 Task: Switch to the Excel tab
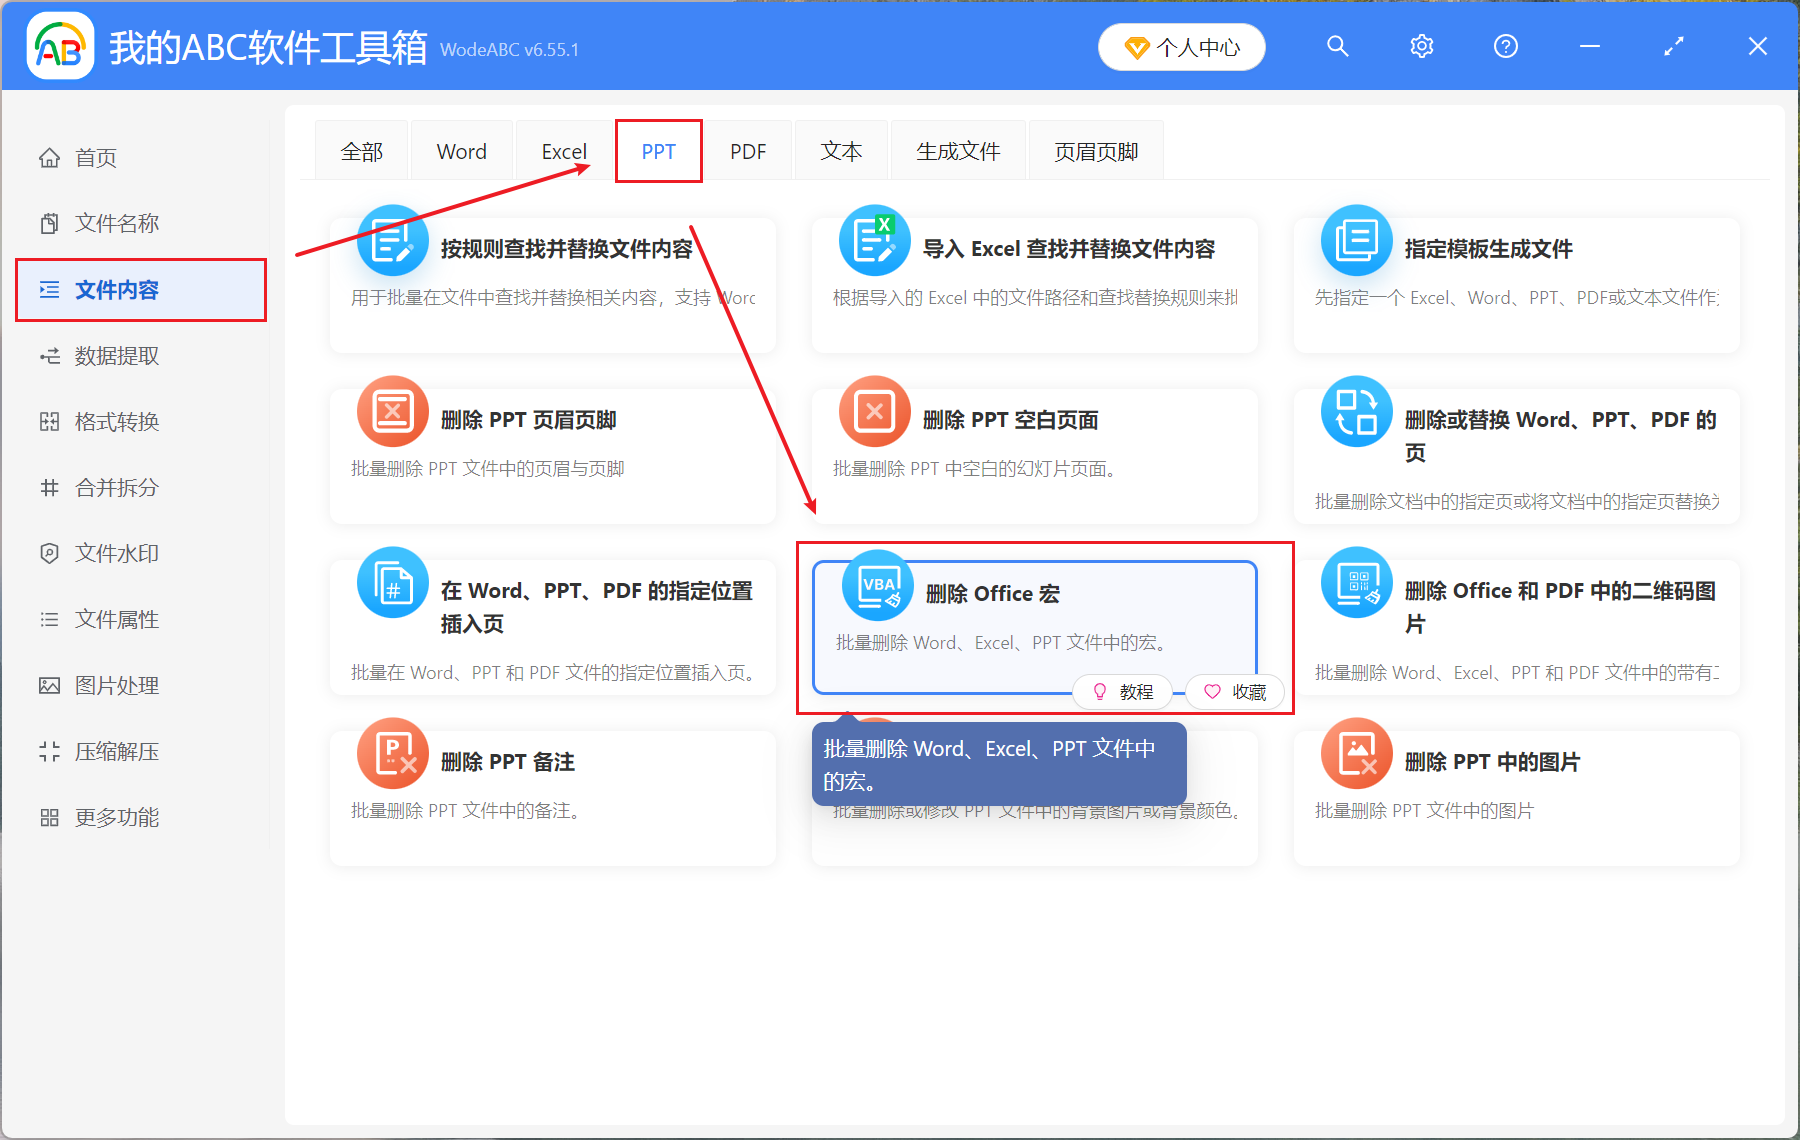[563, 151]
